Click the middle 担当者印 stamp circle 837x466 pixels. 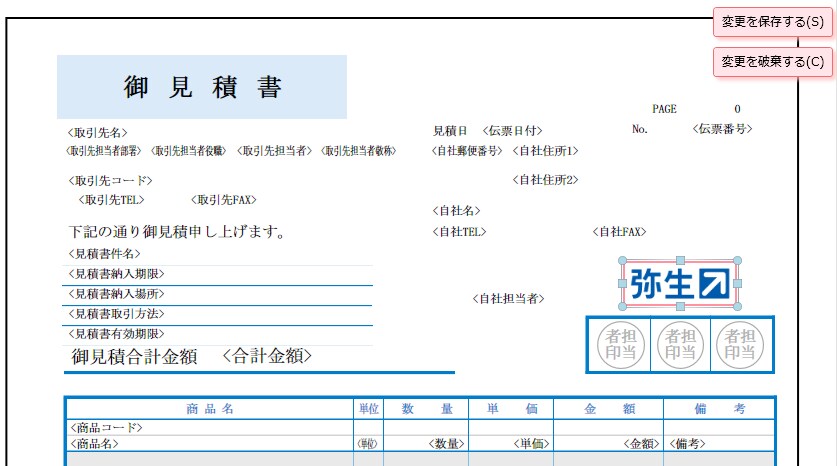pyautogui.click(x=680, y=345)
